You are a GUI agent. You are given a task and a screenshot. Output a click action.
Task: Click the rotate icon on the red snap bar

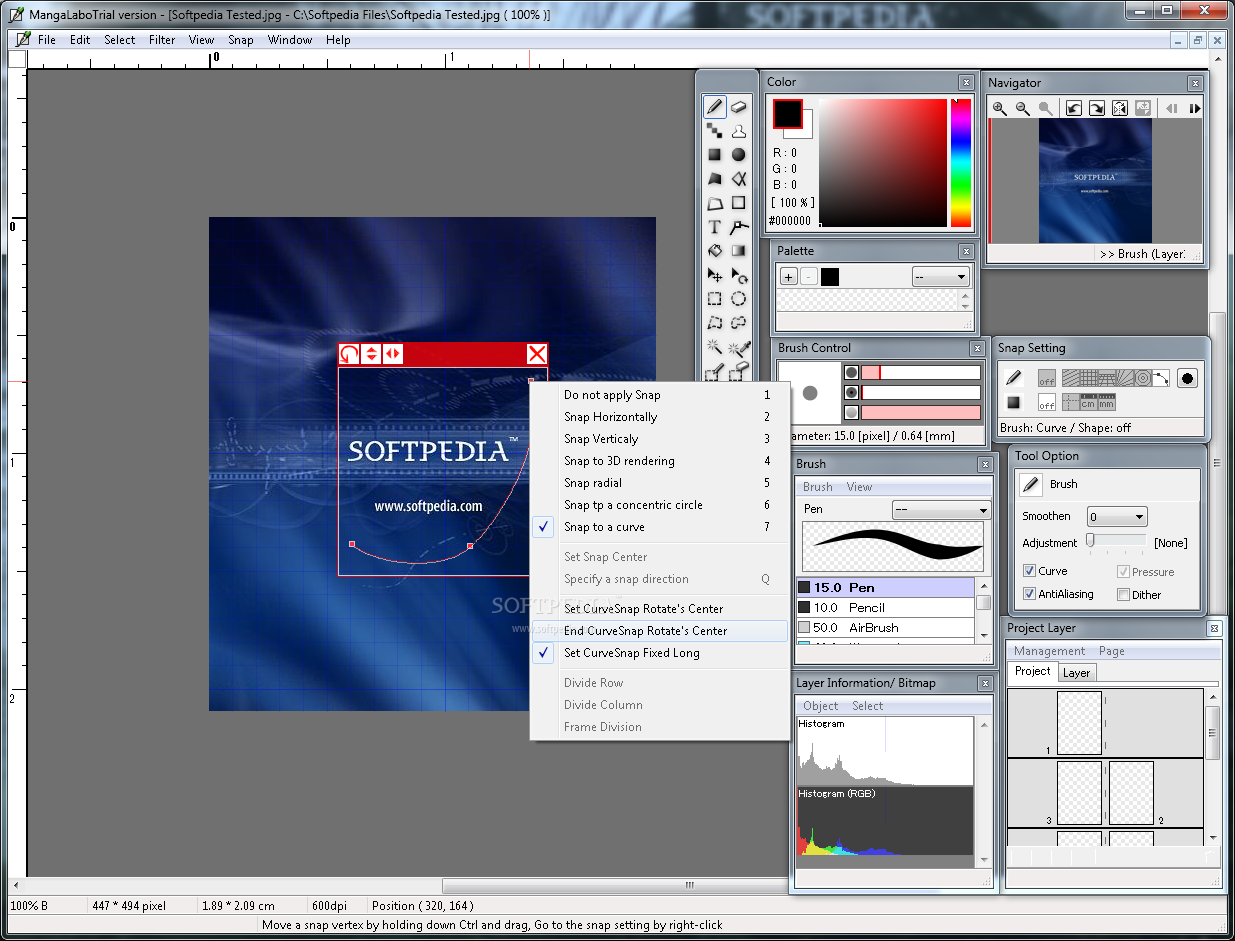pyautogui.click(x=349, y=353)
